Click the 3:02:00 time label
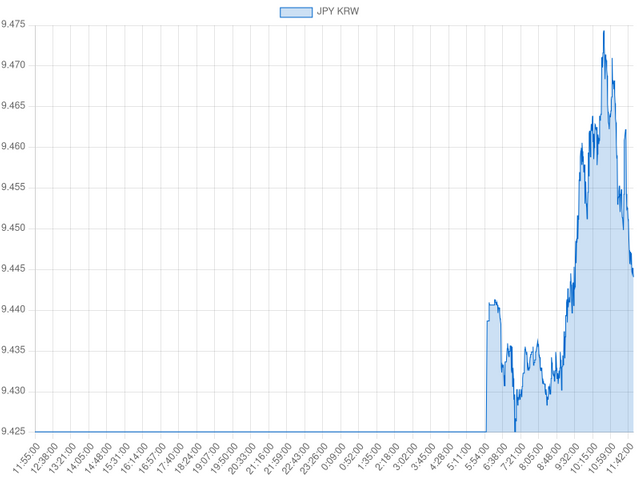The width and height of the screenshot is (640, 480). 405,458
